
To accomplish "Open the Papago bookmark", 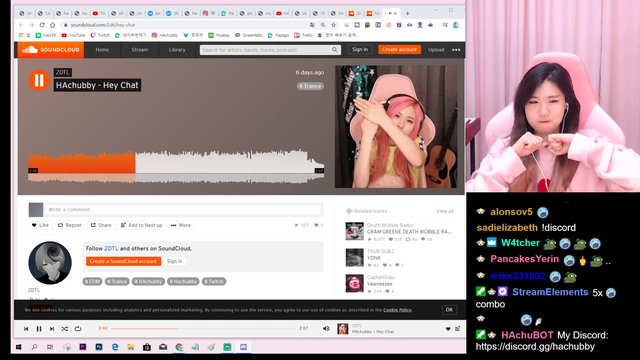I will pos(278,35).
